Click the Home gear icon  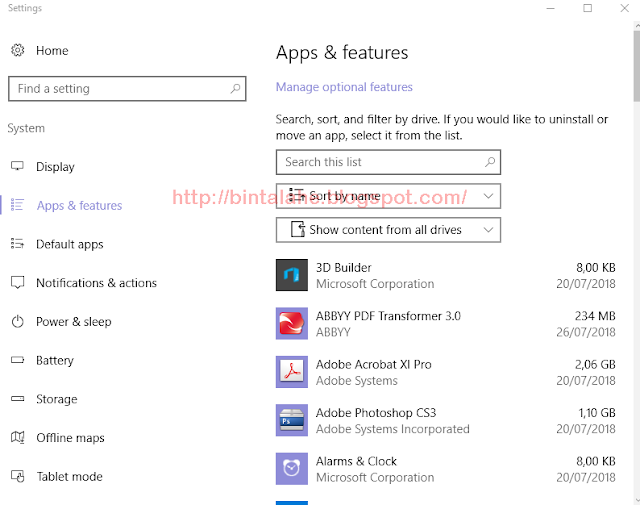pyautogui.click(x=18, y=50)
